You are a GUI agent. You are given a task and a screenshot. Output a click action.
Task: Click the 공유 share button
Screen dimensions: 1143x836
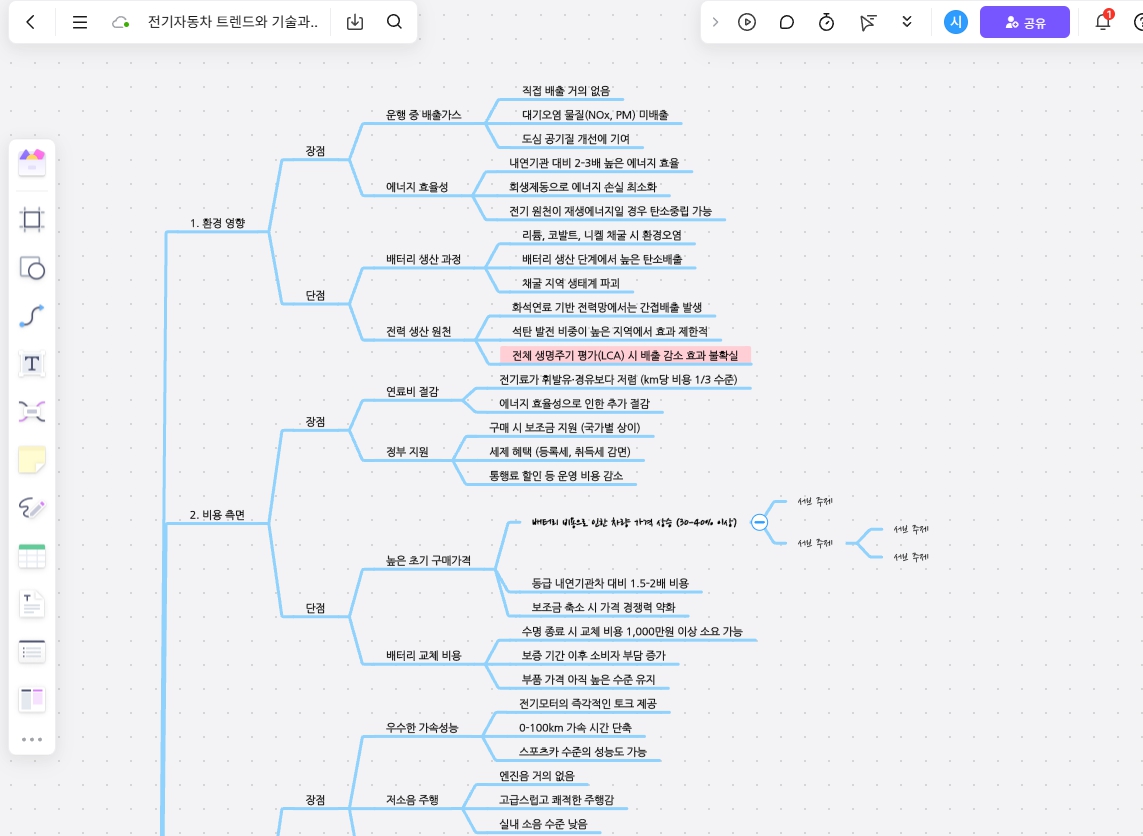tap(1025, 22)
